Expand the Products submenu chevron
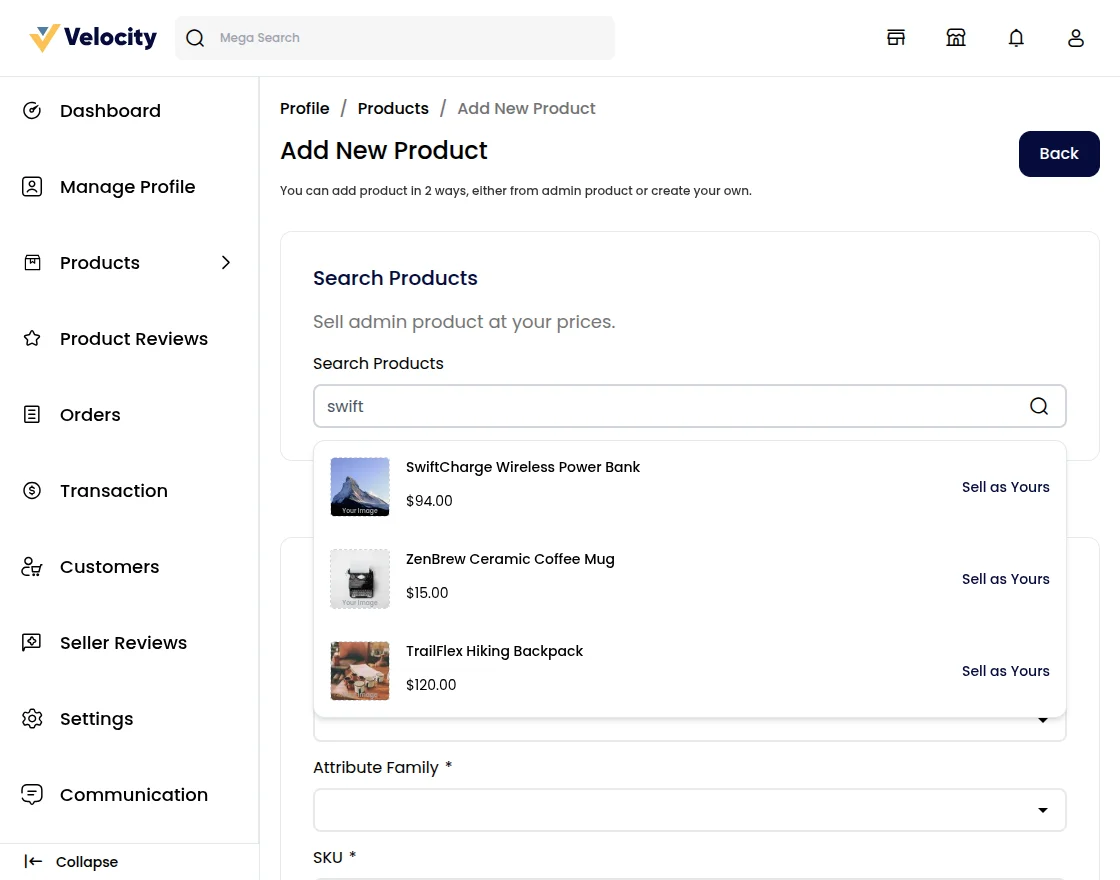Screen dimensions: 1120x880 tap(226, 263)
